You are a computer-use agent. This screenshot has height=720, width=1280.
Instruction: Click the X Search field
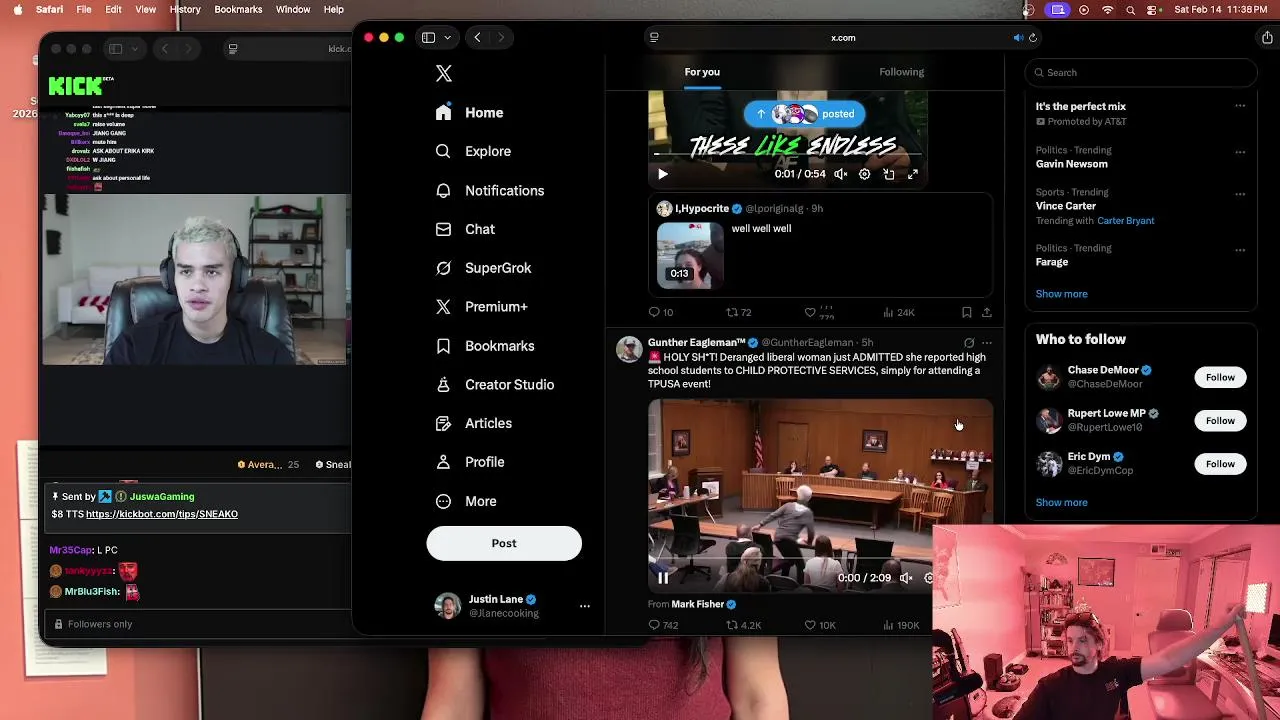[x=1141, y=72]
